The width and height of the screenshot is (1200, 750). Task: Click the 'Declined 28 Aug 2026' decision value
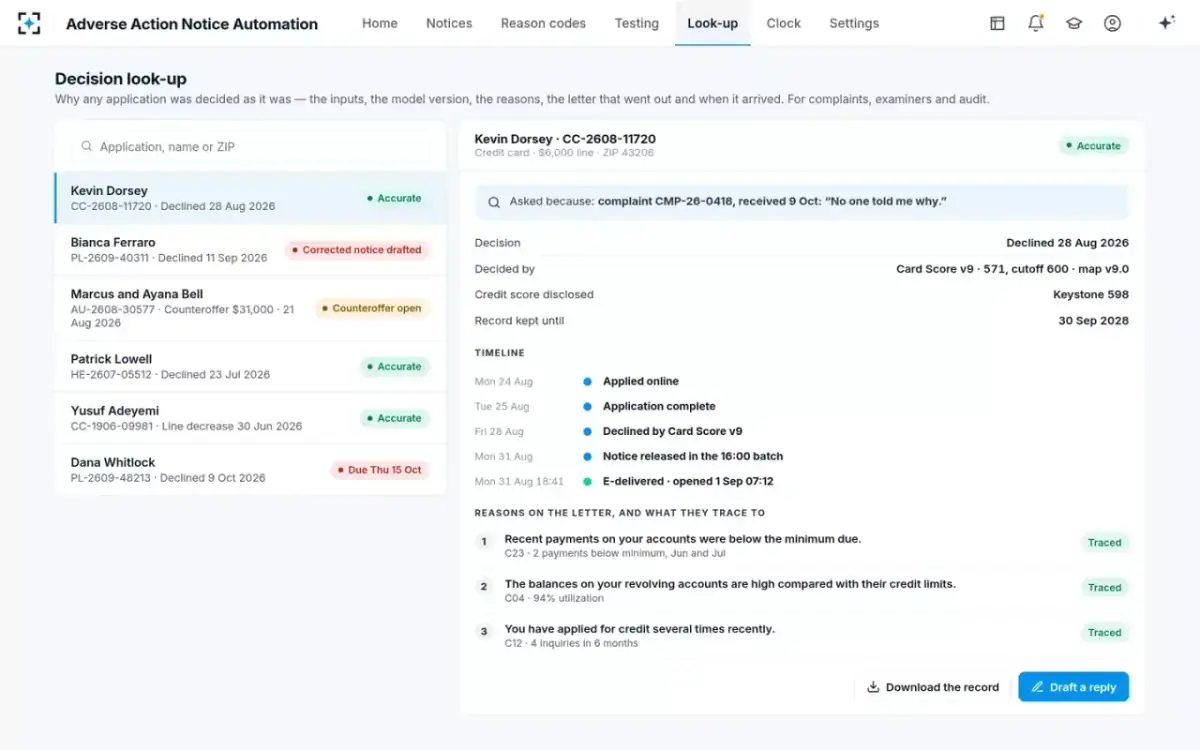click(1067, 243)
